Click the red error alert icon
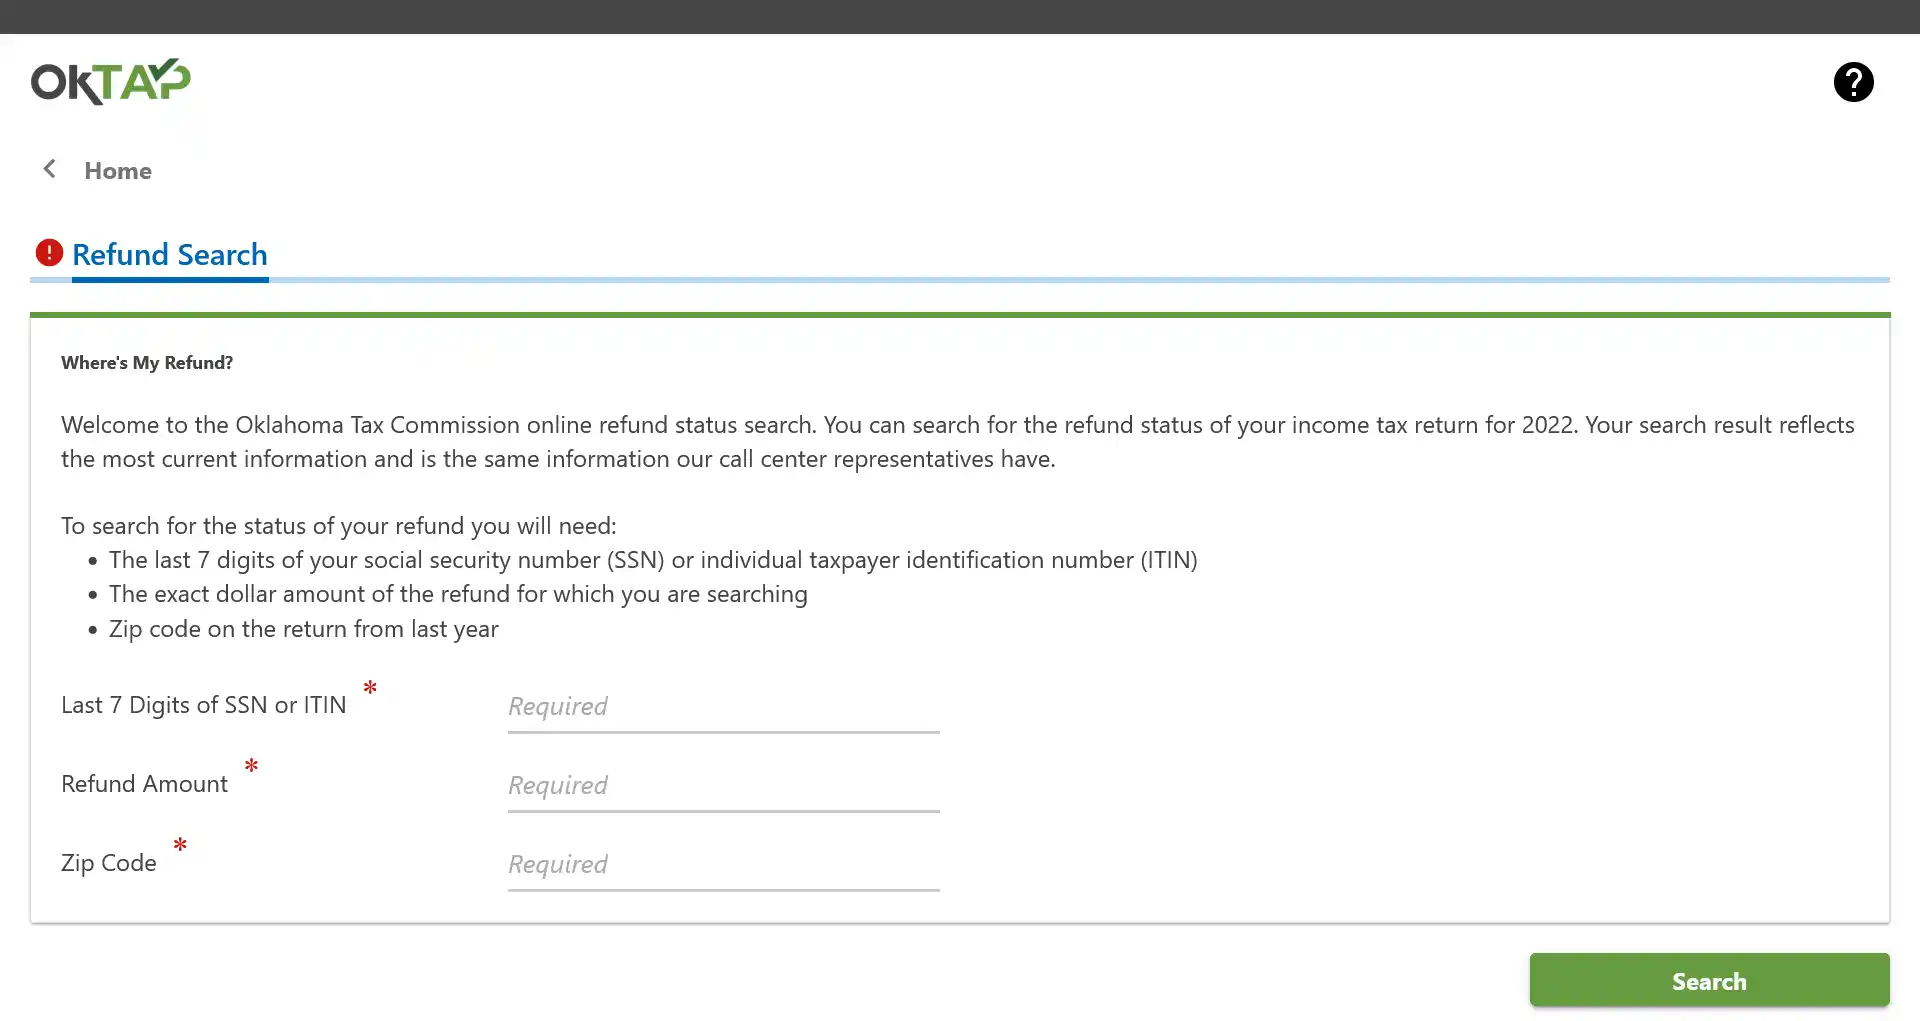This screenshot has height=1021, width=1920. pyautogui.click(x=49, y=253)
